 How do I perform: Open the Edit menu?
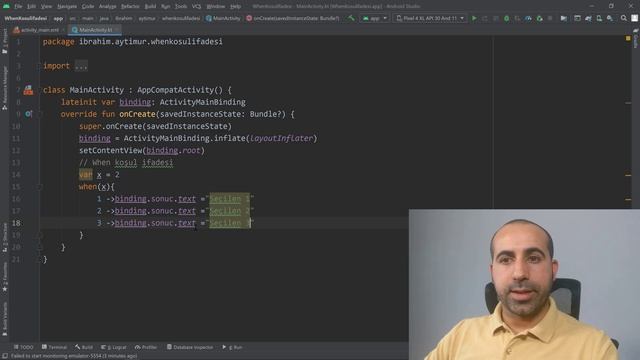click(31, 7)
